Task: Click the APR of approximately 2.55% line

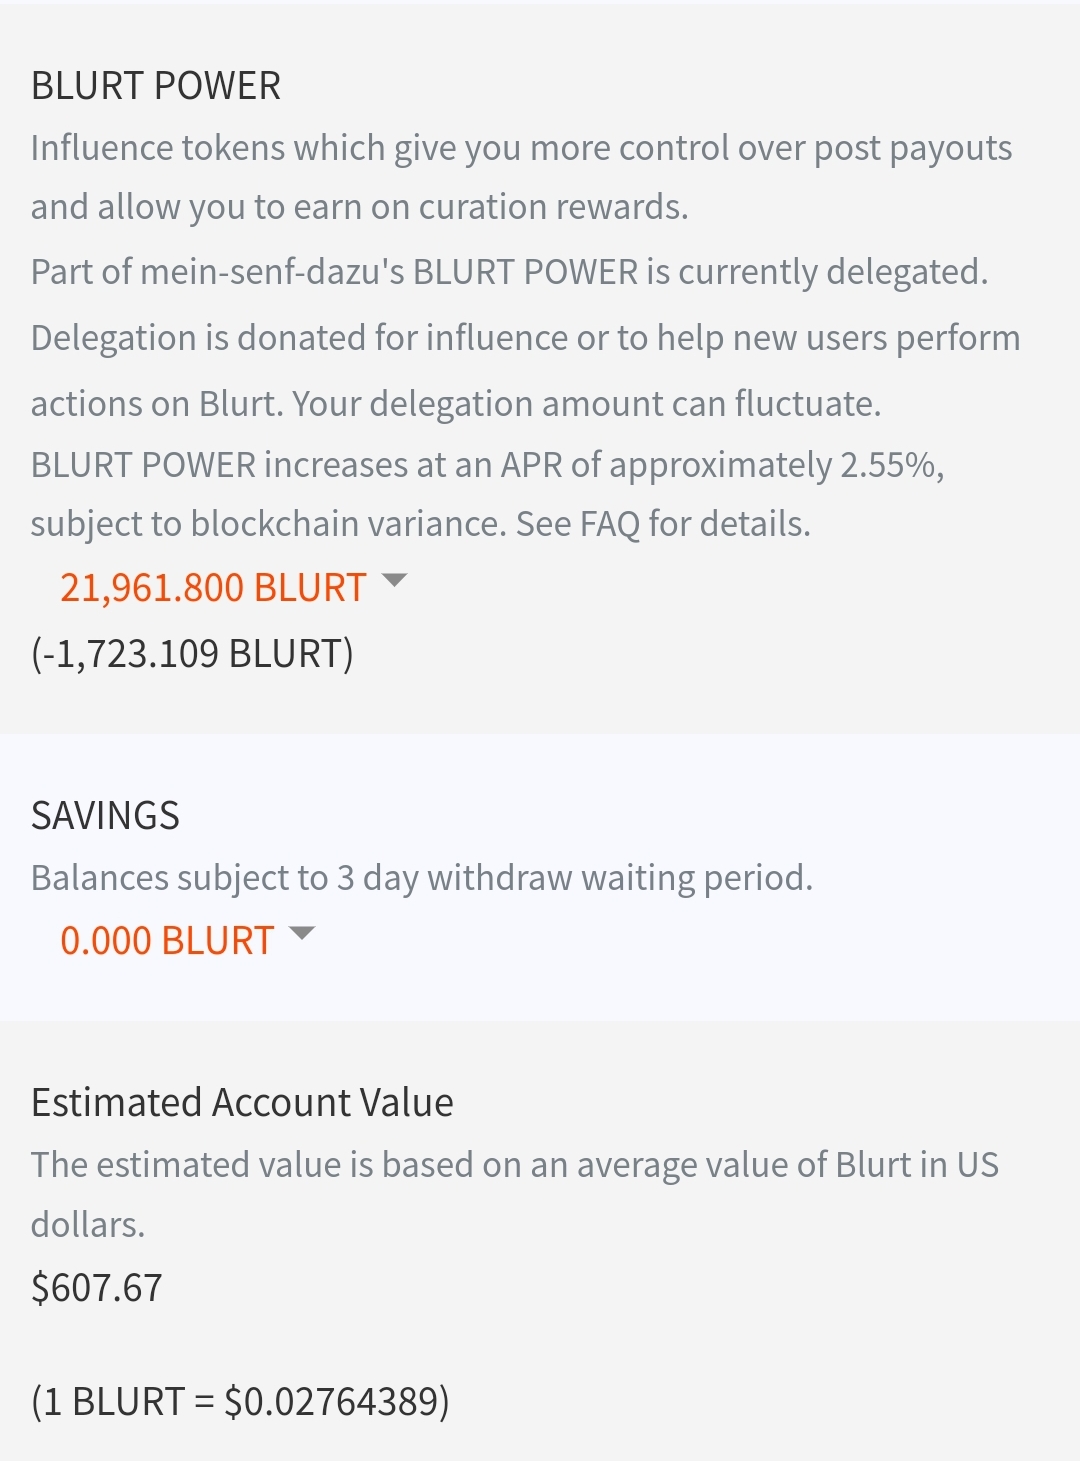Action: point(487,465)
